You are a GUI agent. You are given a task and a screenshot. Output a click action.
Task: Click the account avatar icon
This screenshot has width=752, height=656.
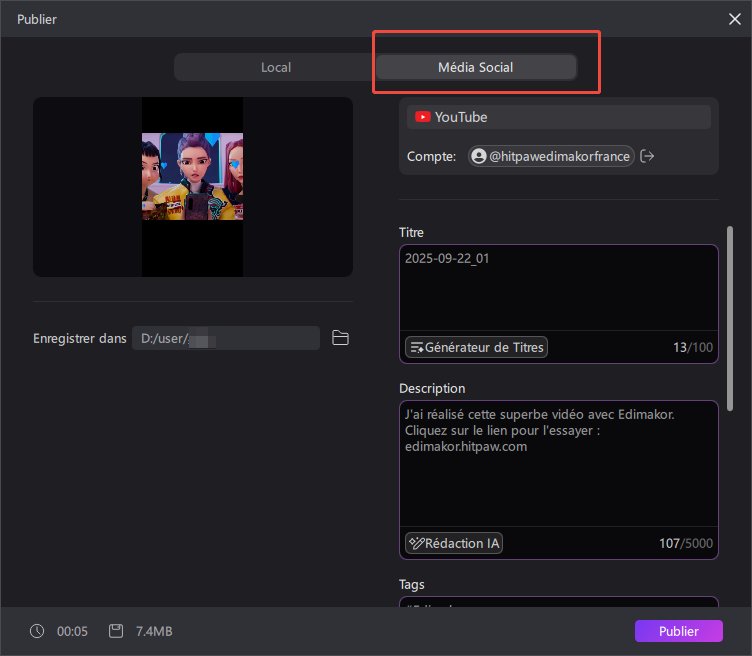pos(479,156)
